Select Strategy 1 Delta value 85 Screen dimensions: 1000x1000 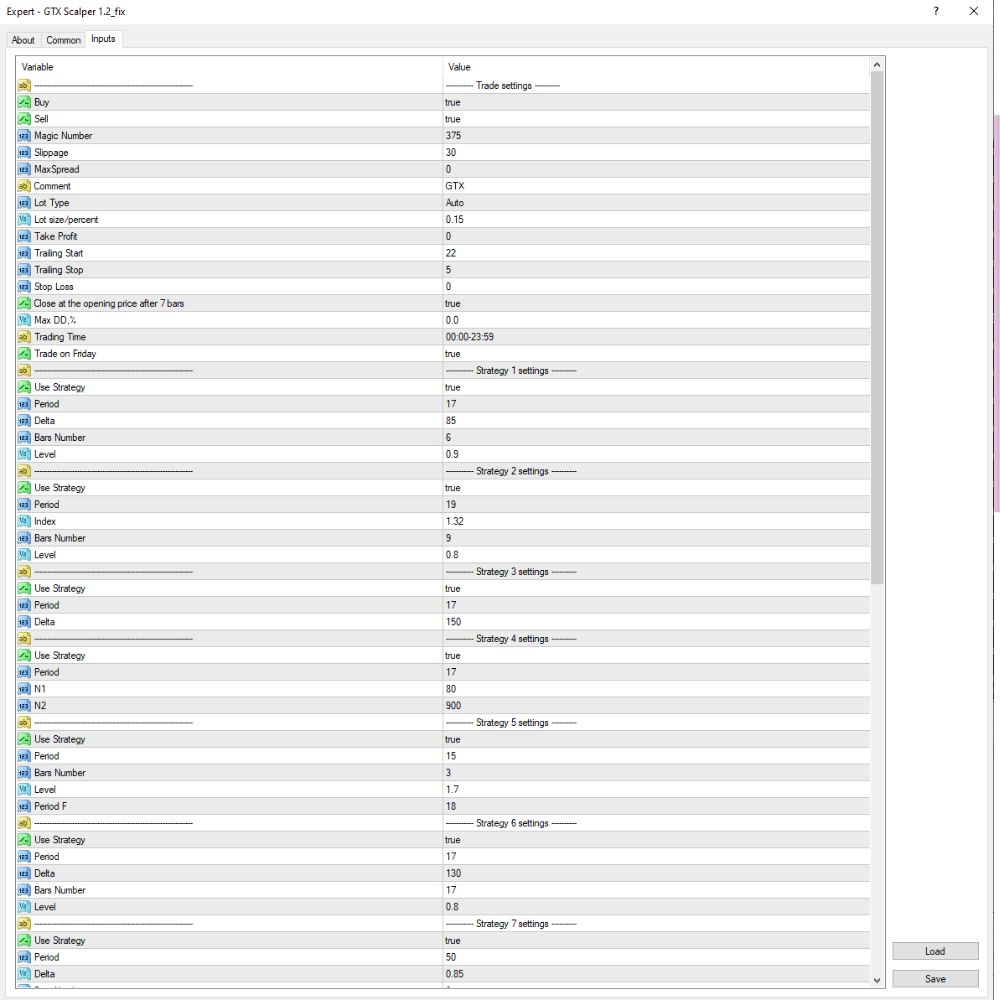click(451, 421)
